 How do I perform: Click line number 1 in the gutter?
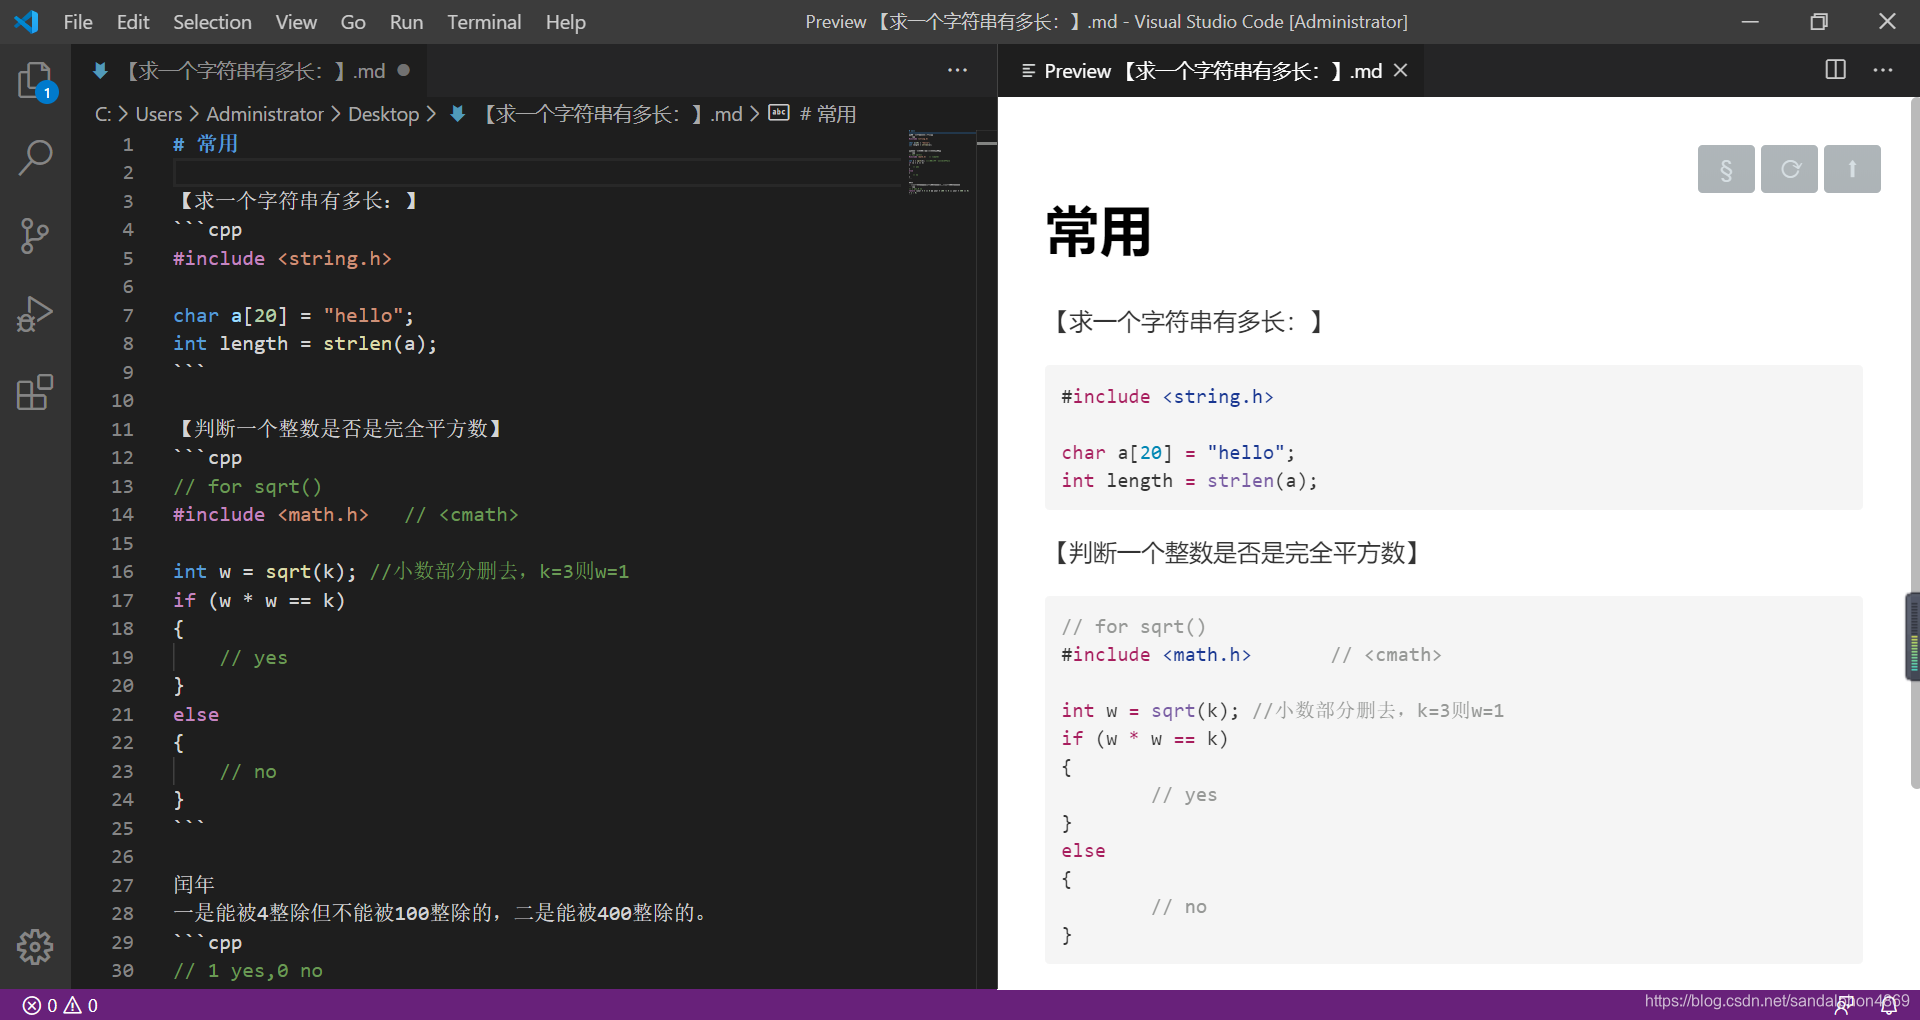[128, 144]
